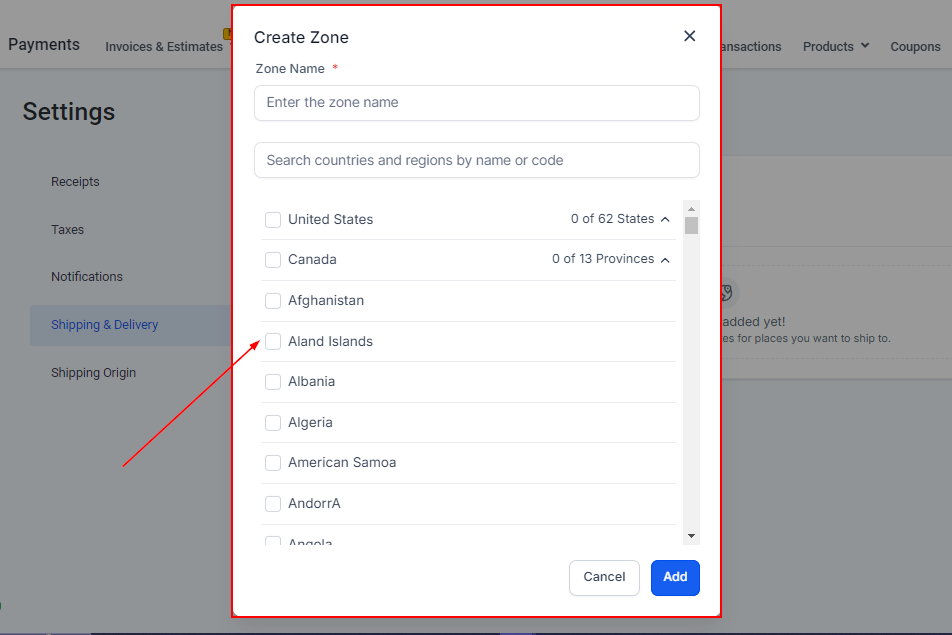Focus the search countries and regions field

coord(476,160)
